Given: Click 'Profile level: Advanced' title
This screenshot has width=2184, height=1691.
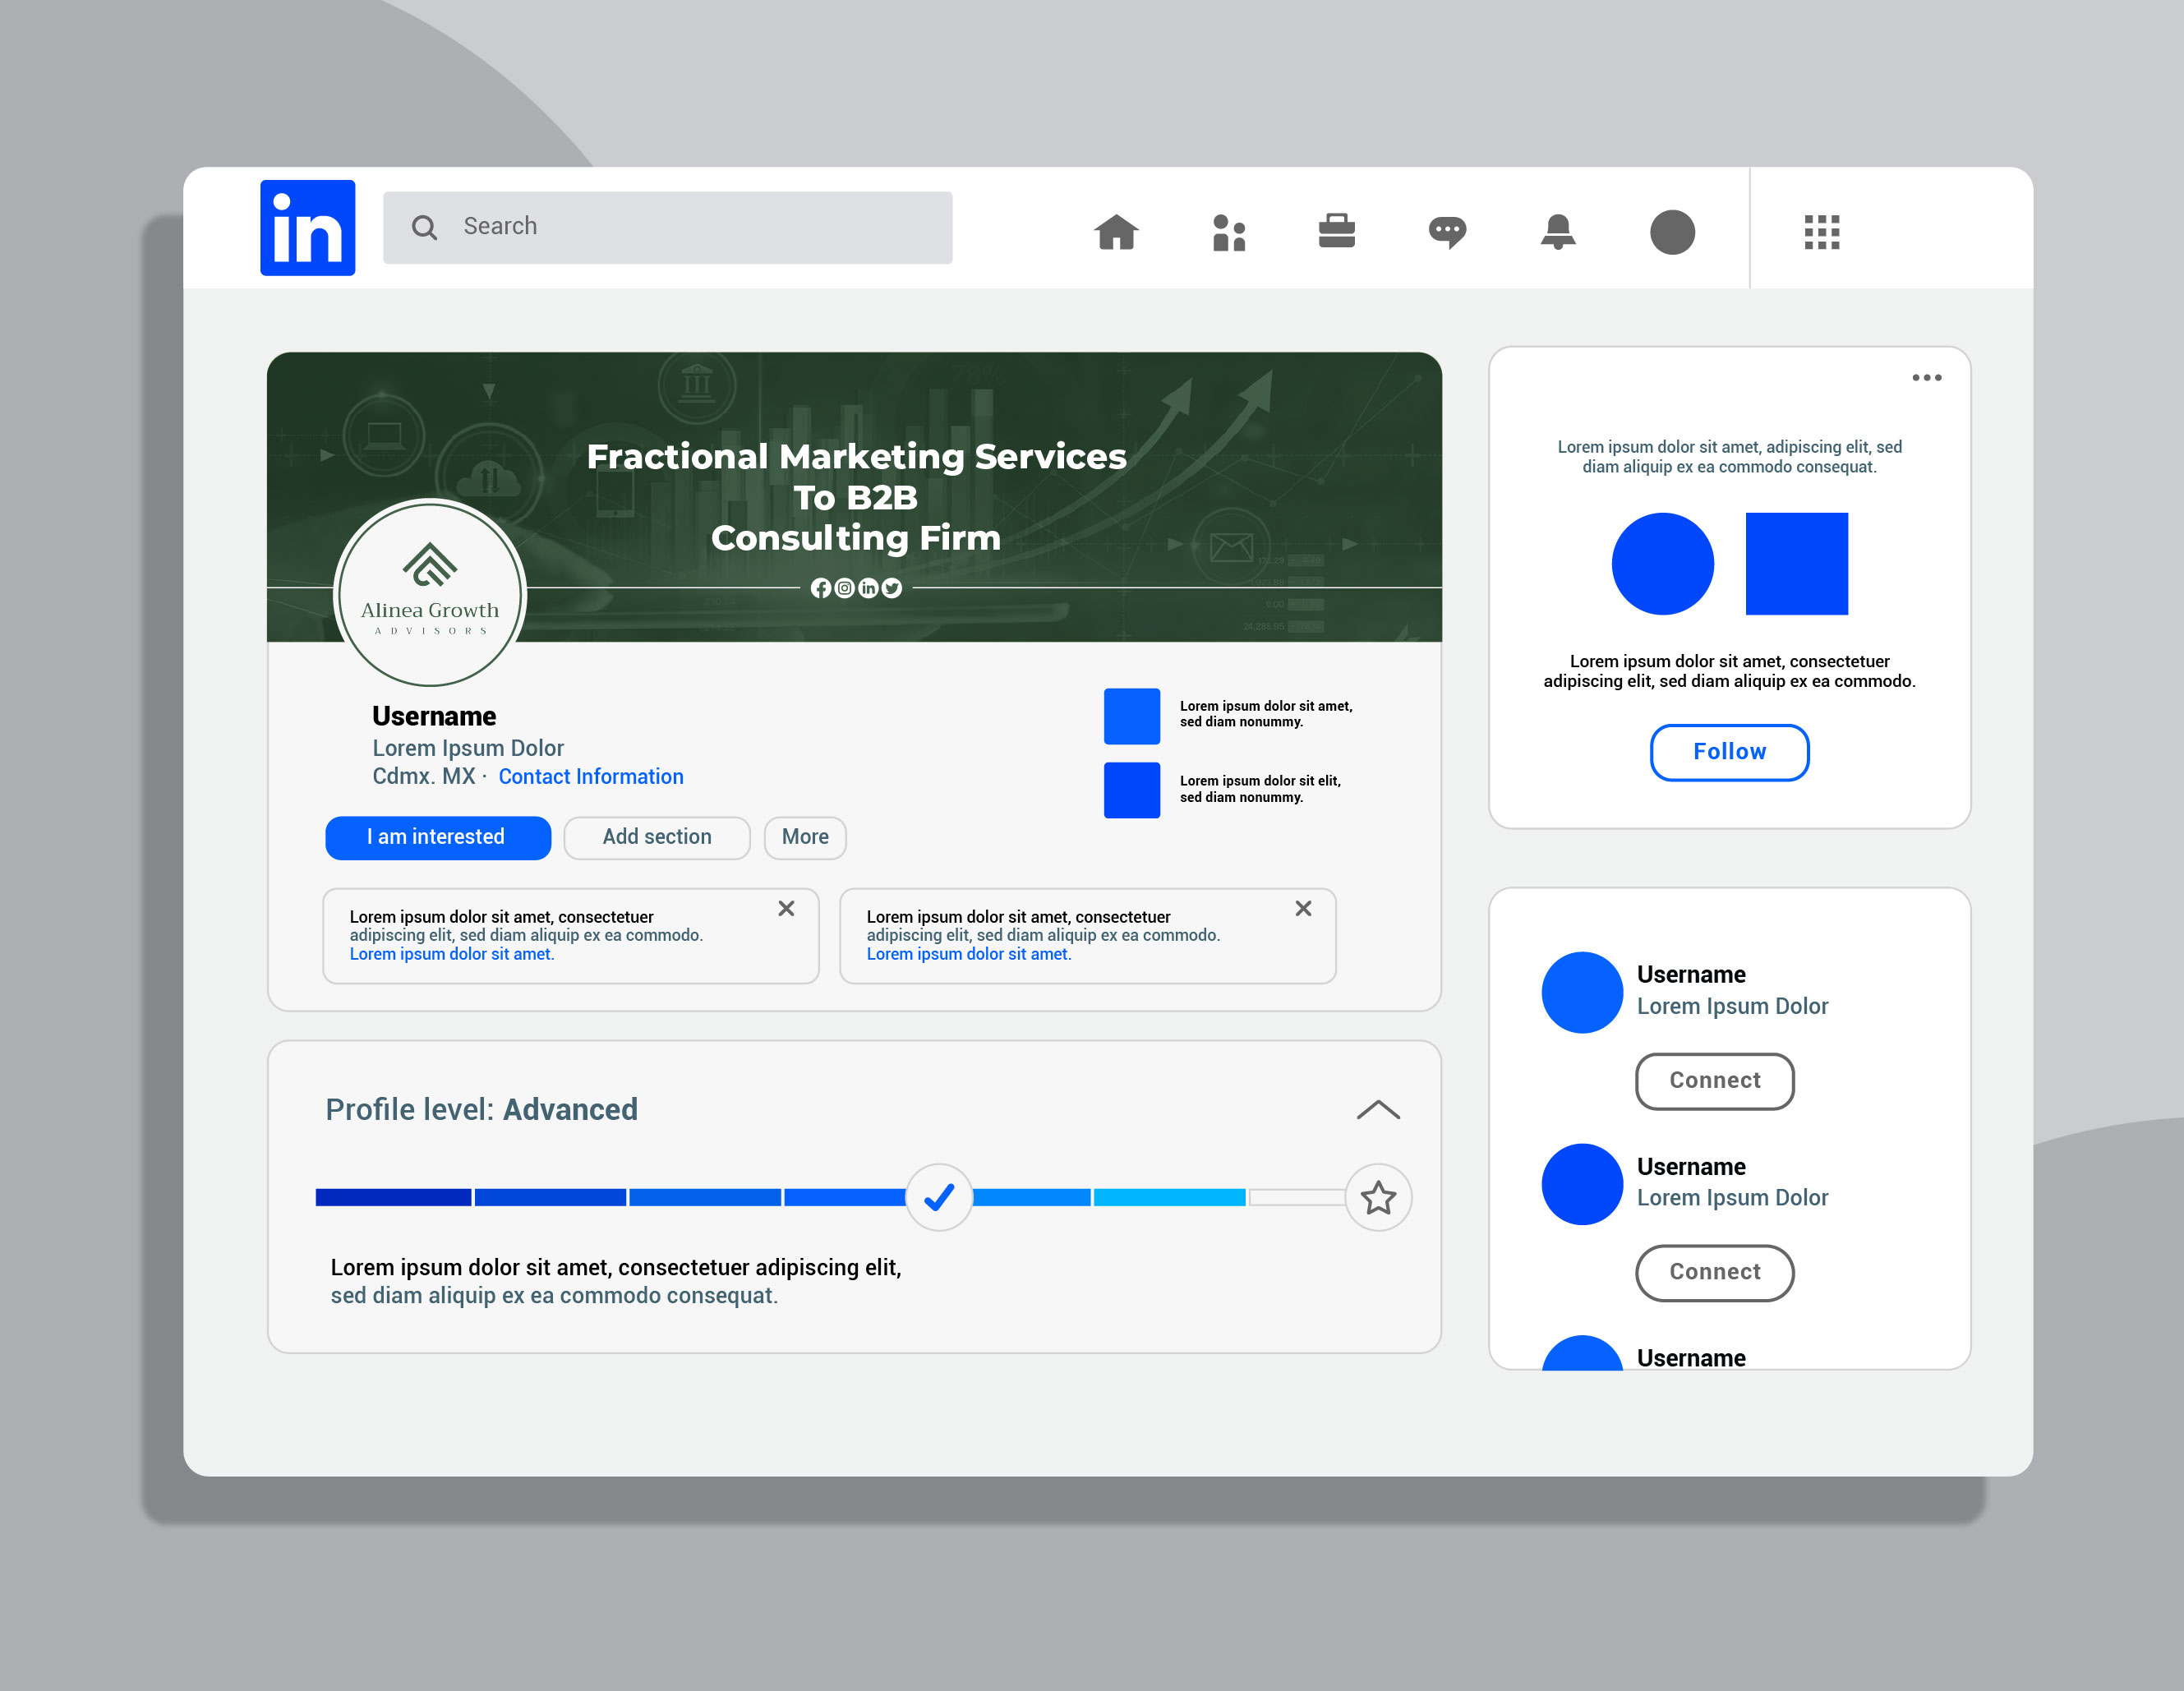Looking at the screenshot, I should 481,1110.
